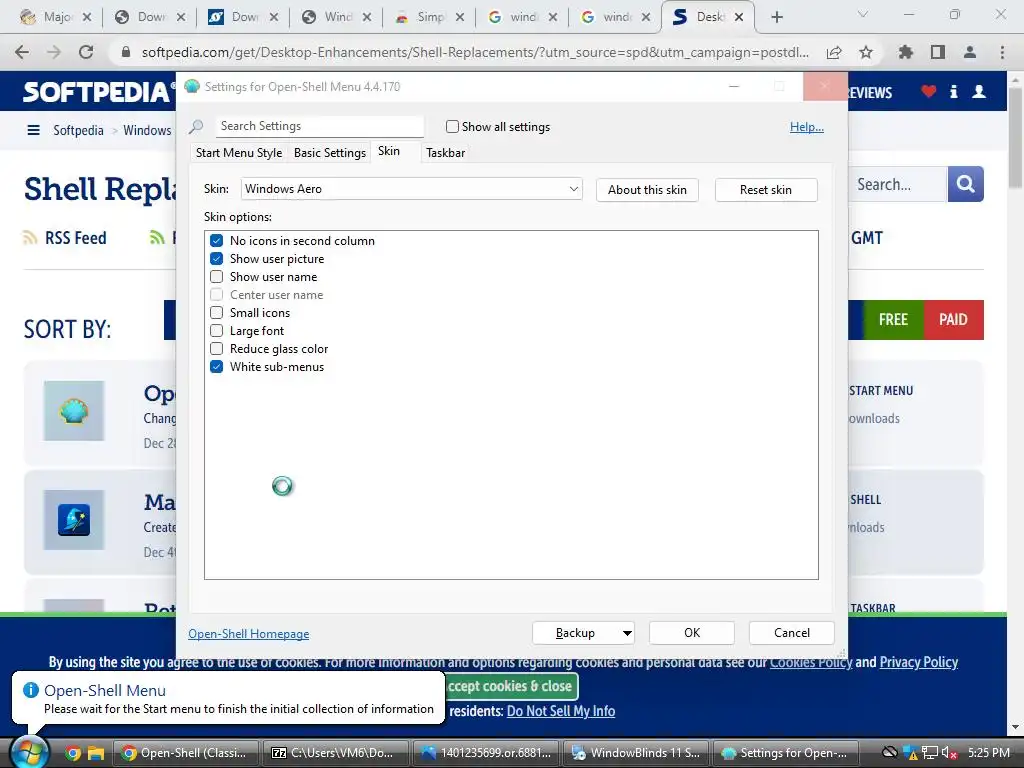Enable Large font skin option
Image resolution: width=1024 pixels, height=768 pixels.
217,331
